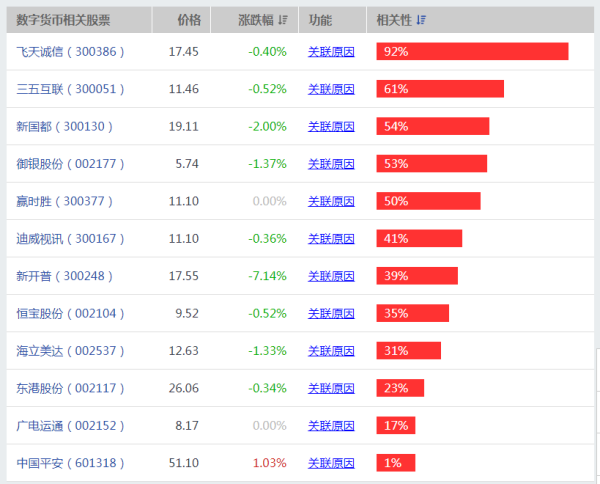Open 关联原因 for 恒宝股份

point(331,313)
